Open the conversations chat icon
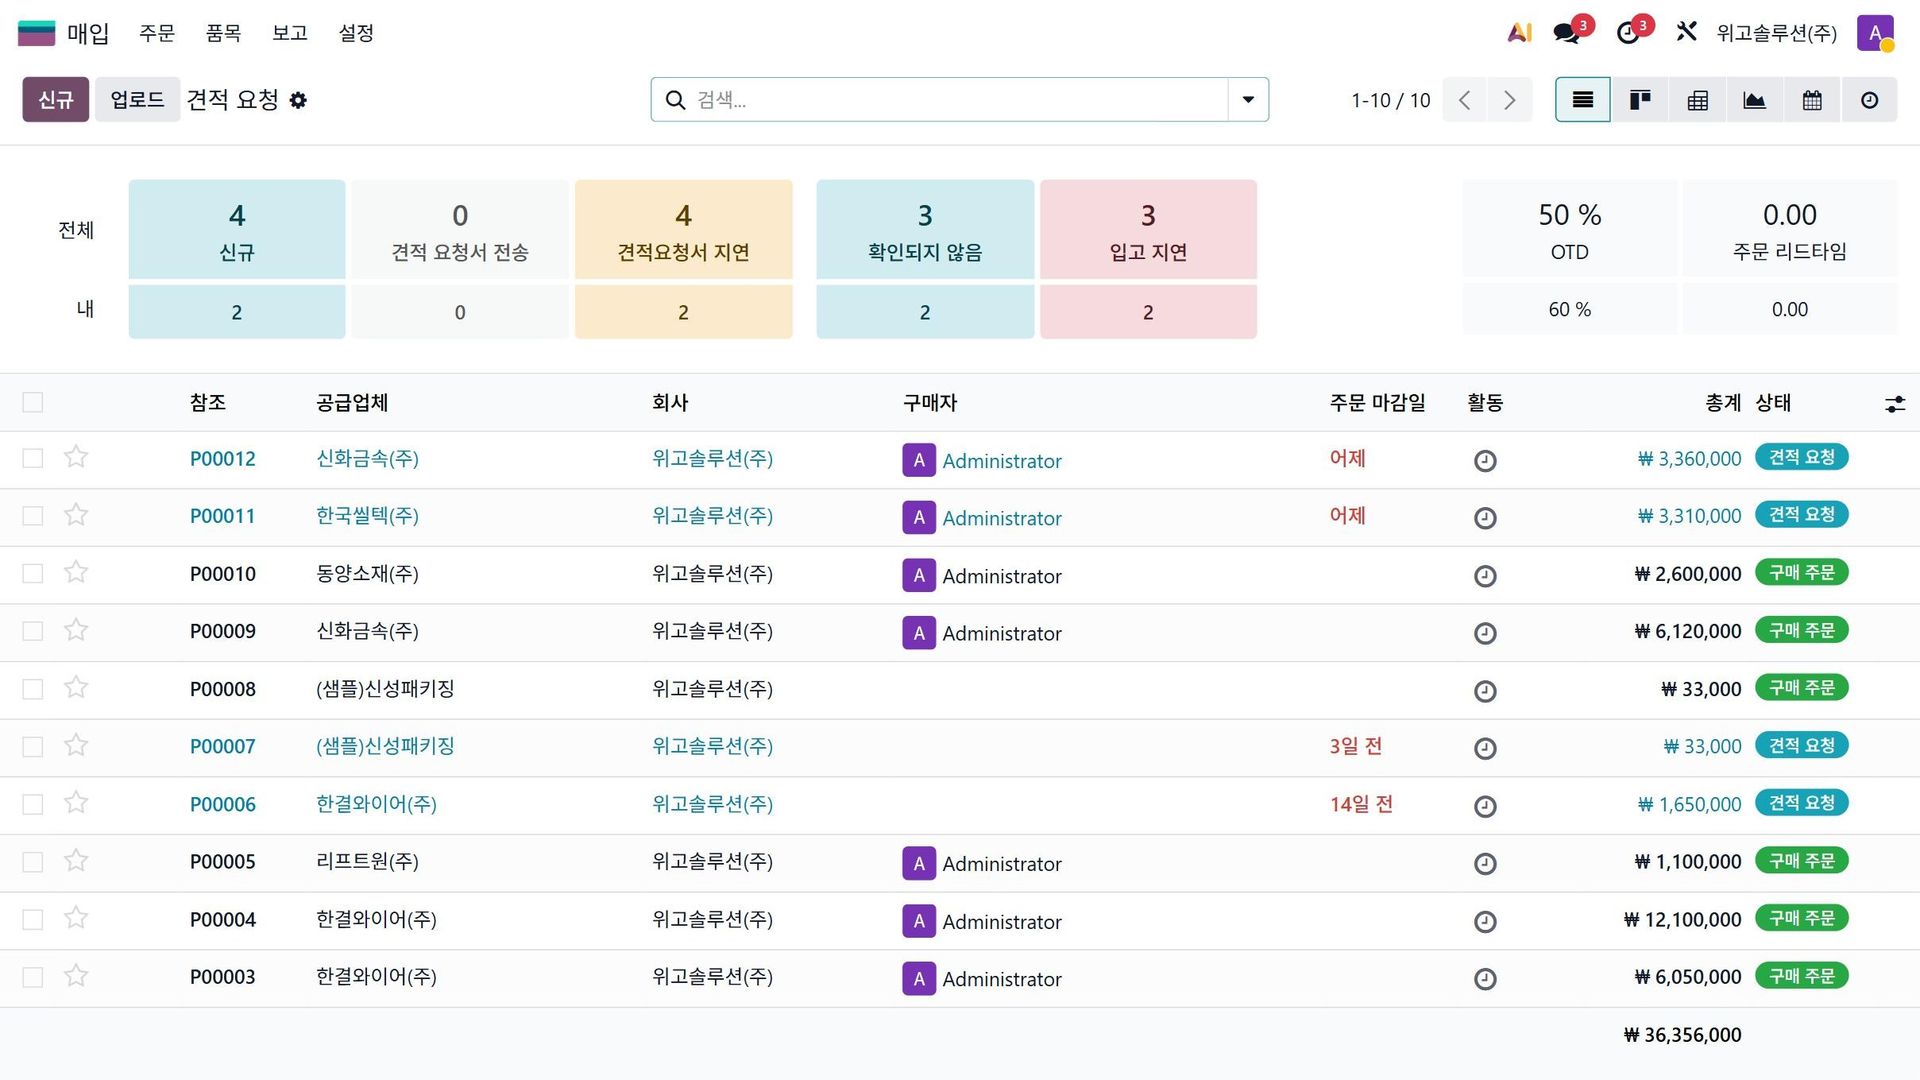 1567,33
